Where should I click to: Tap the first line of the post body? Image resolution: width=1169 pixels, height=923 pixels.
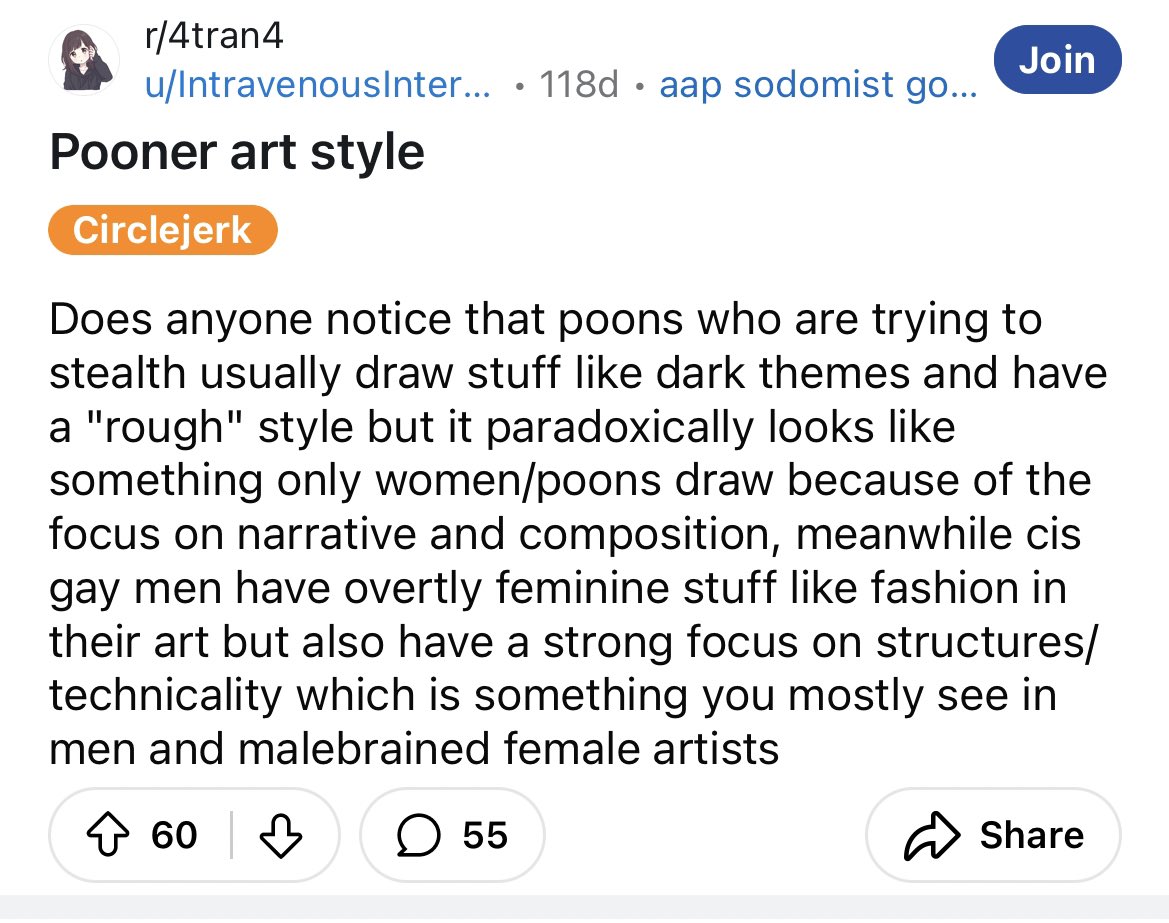coord(545,320)
